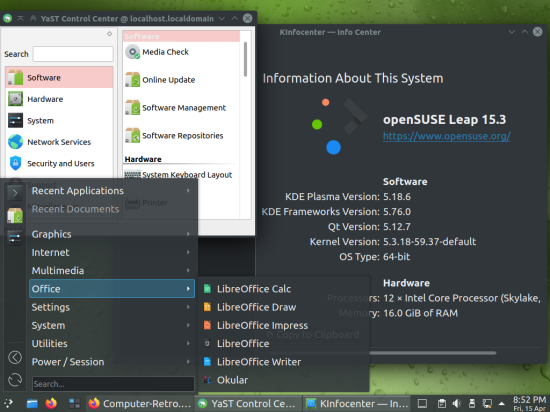Open Internet category in launcher menu
This screenshot has width=550, height=412.
112,252
